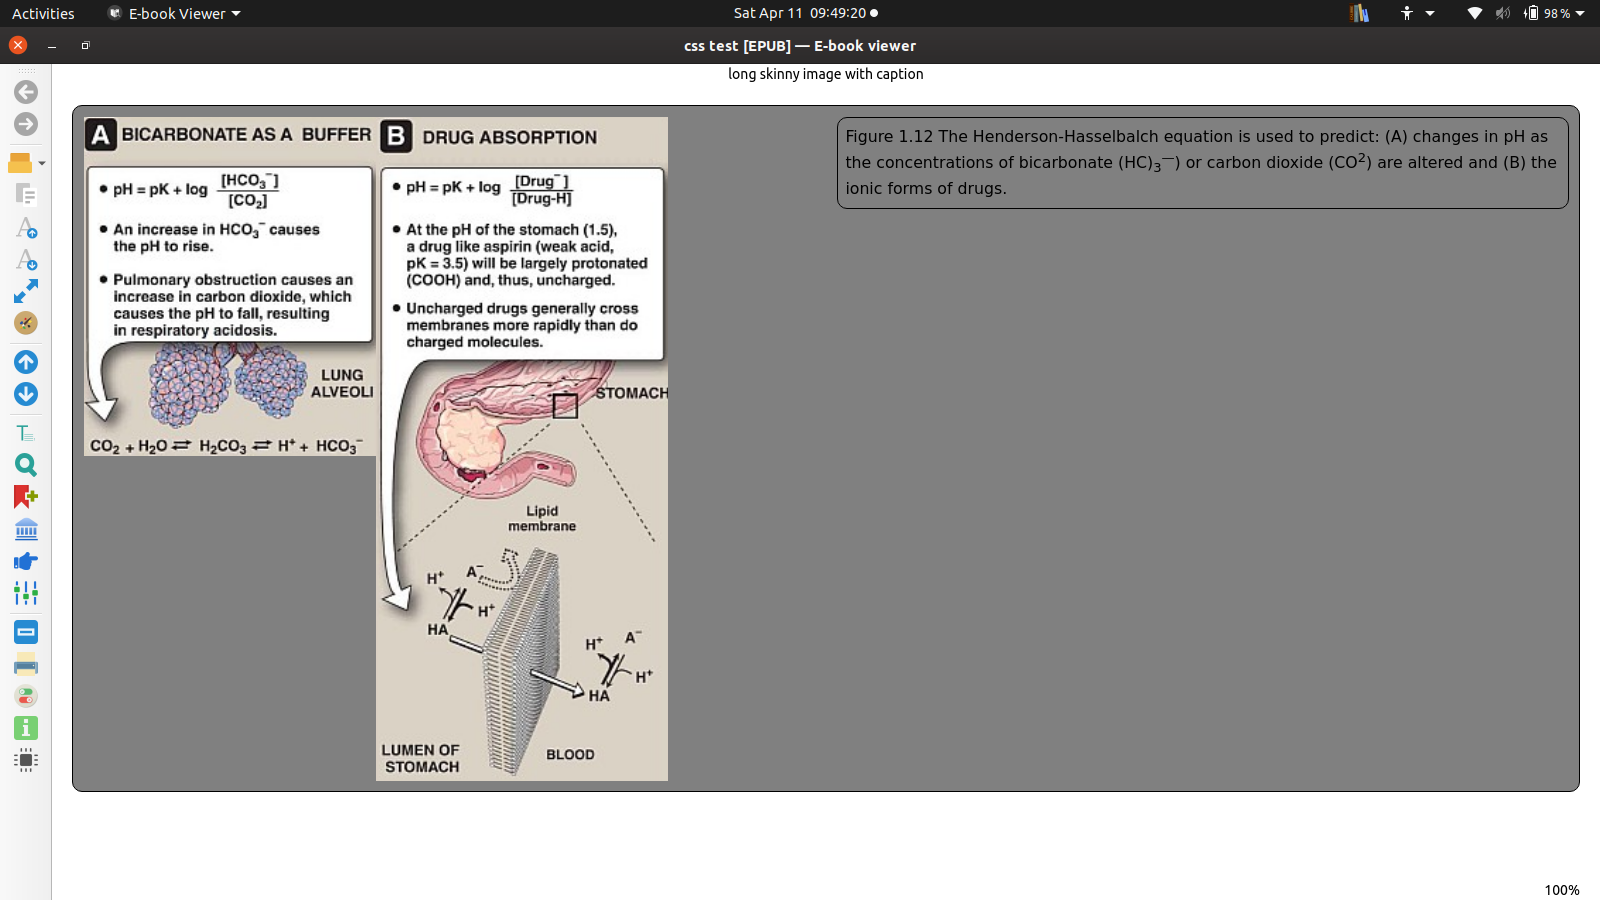Open the system menu arrow beside battery
Viewport: 1600px width, 900px height.
1580,13
